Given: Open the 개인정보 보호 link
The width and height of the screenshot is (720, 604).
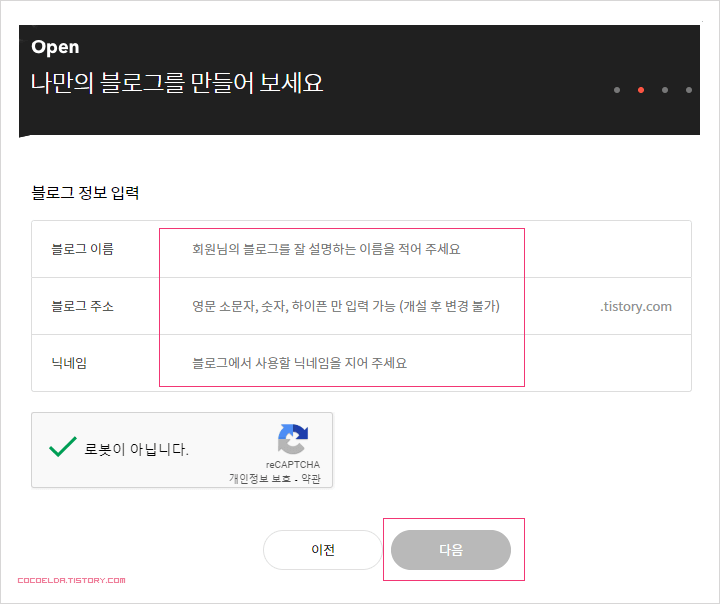Looking at the screenshot, I should point(260,479).
